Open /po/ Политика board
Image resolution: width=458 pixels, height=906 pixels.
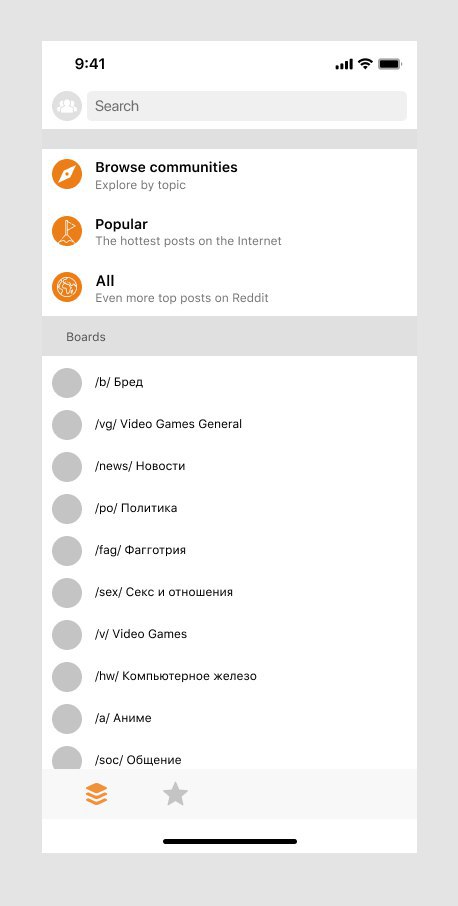(x=229, y=508)
